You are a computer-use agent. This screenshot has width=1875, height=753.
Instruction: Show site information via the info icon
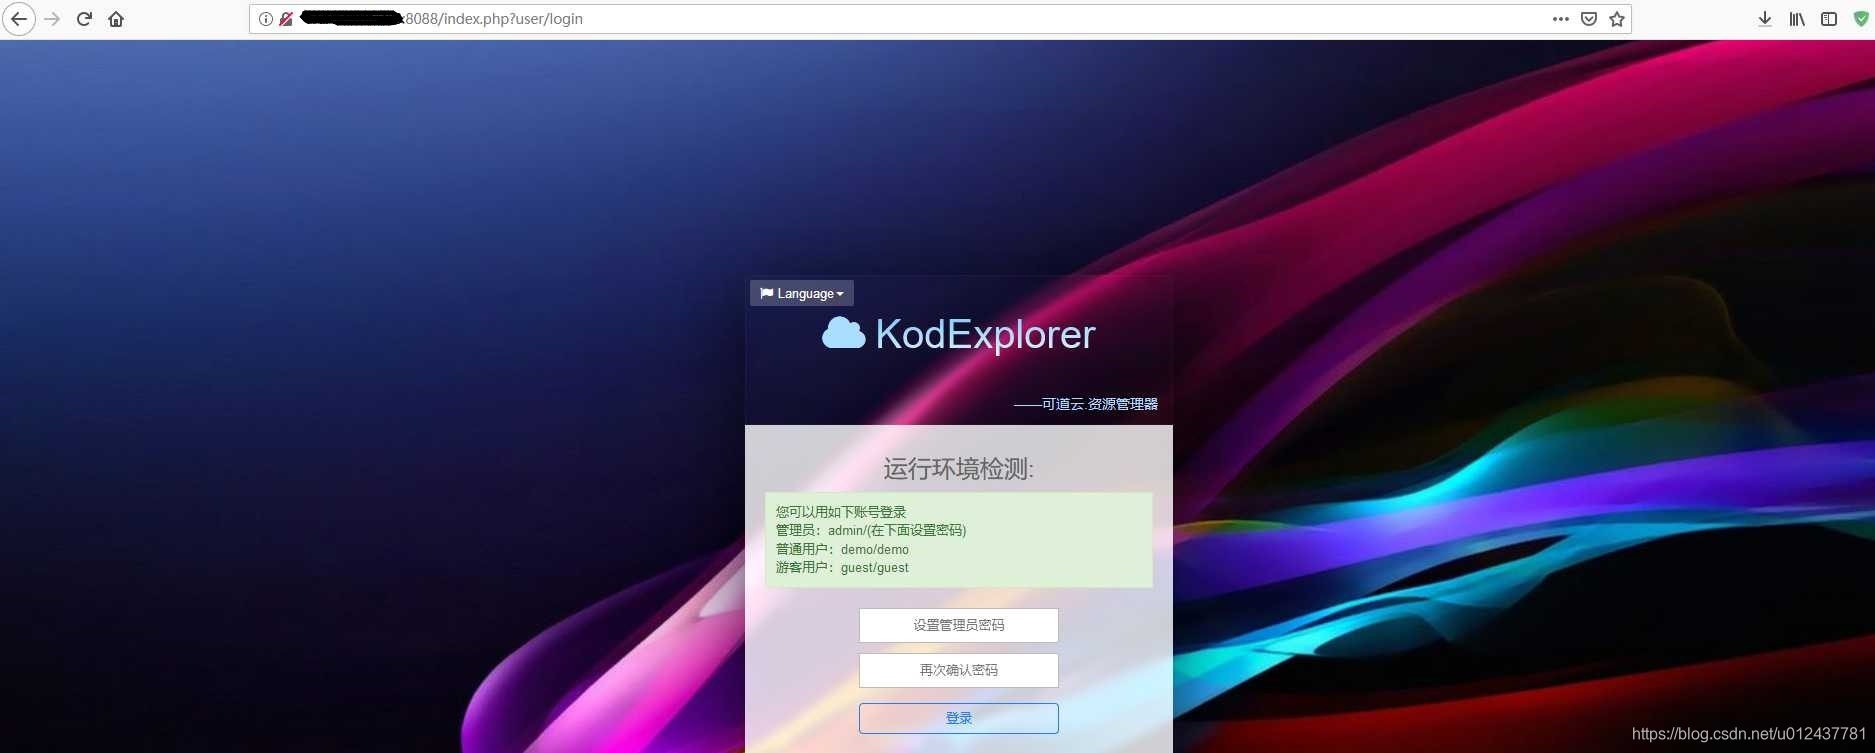tap(266, 19)
